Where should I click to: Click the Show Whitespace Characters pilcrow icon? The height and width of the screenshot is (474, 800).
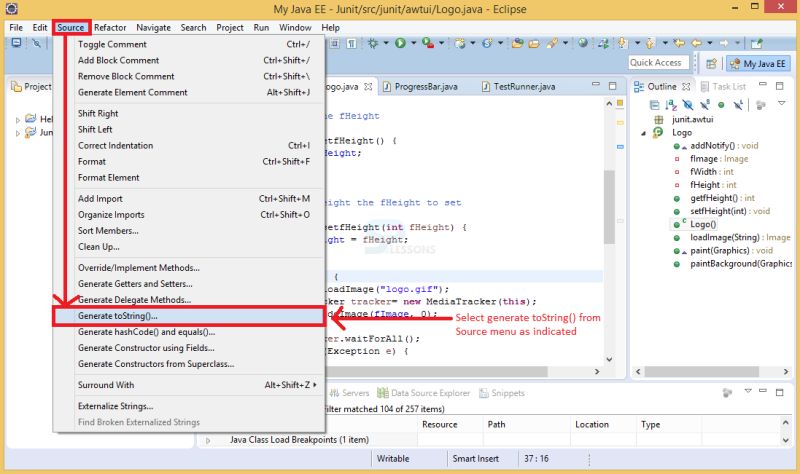(352, 43)
